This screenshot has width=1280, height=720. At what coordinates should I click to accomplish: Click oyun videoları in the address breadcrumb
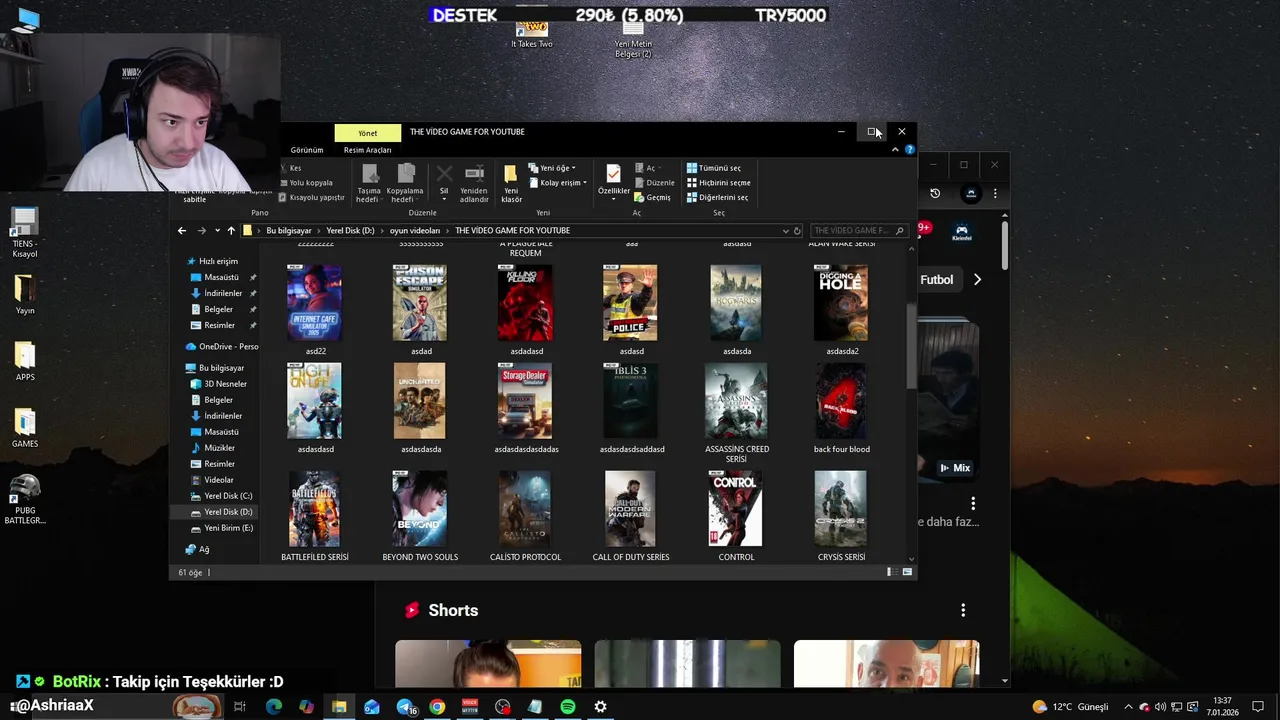click(414, 231)
